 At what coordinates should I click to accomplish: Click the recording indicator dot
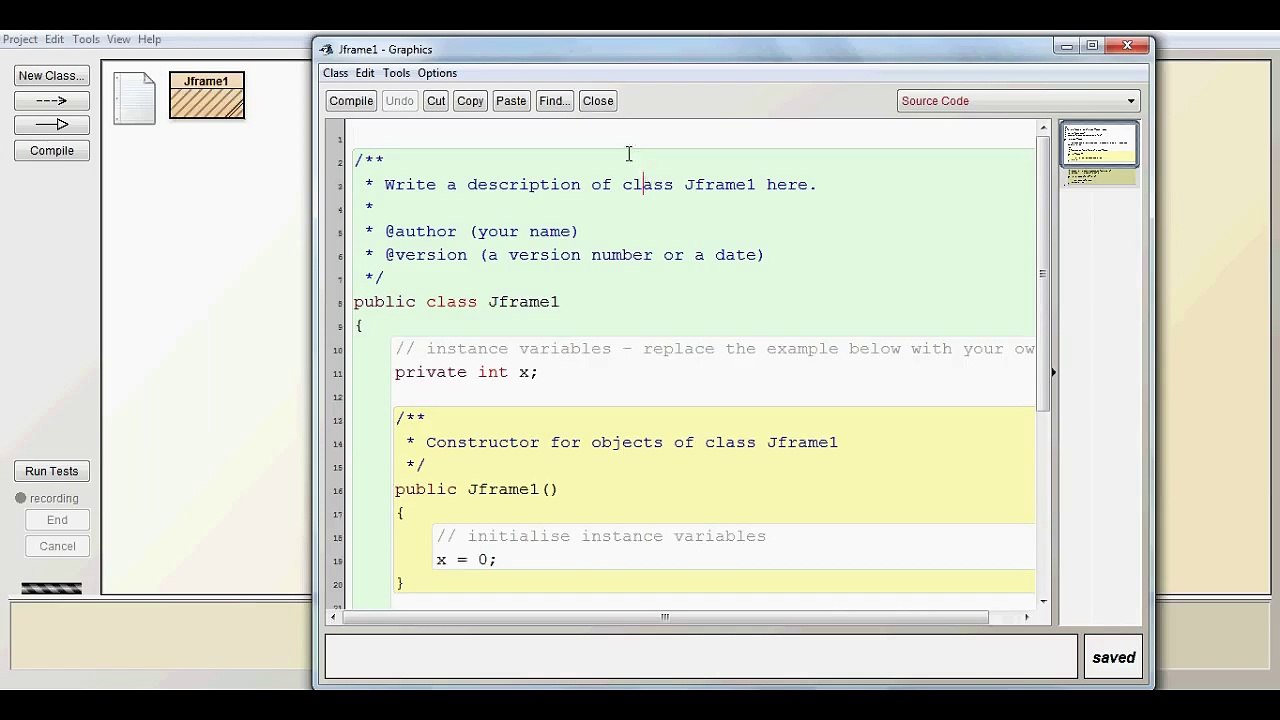coord(20,498)
